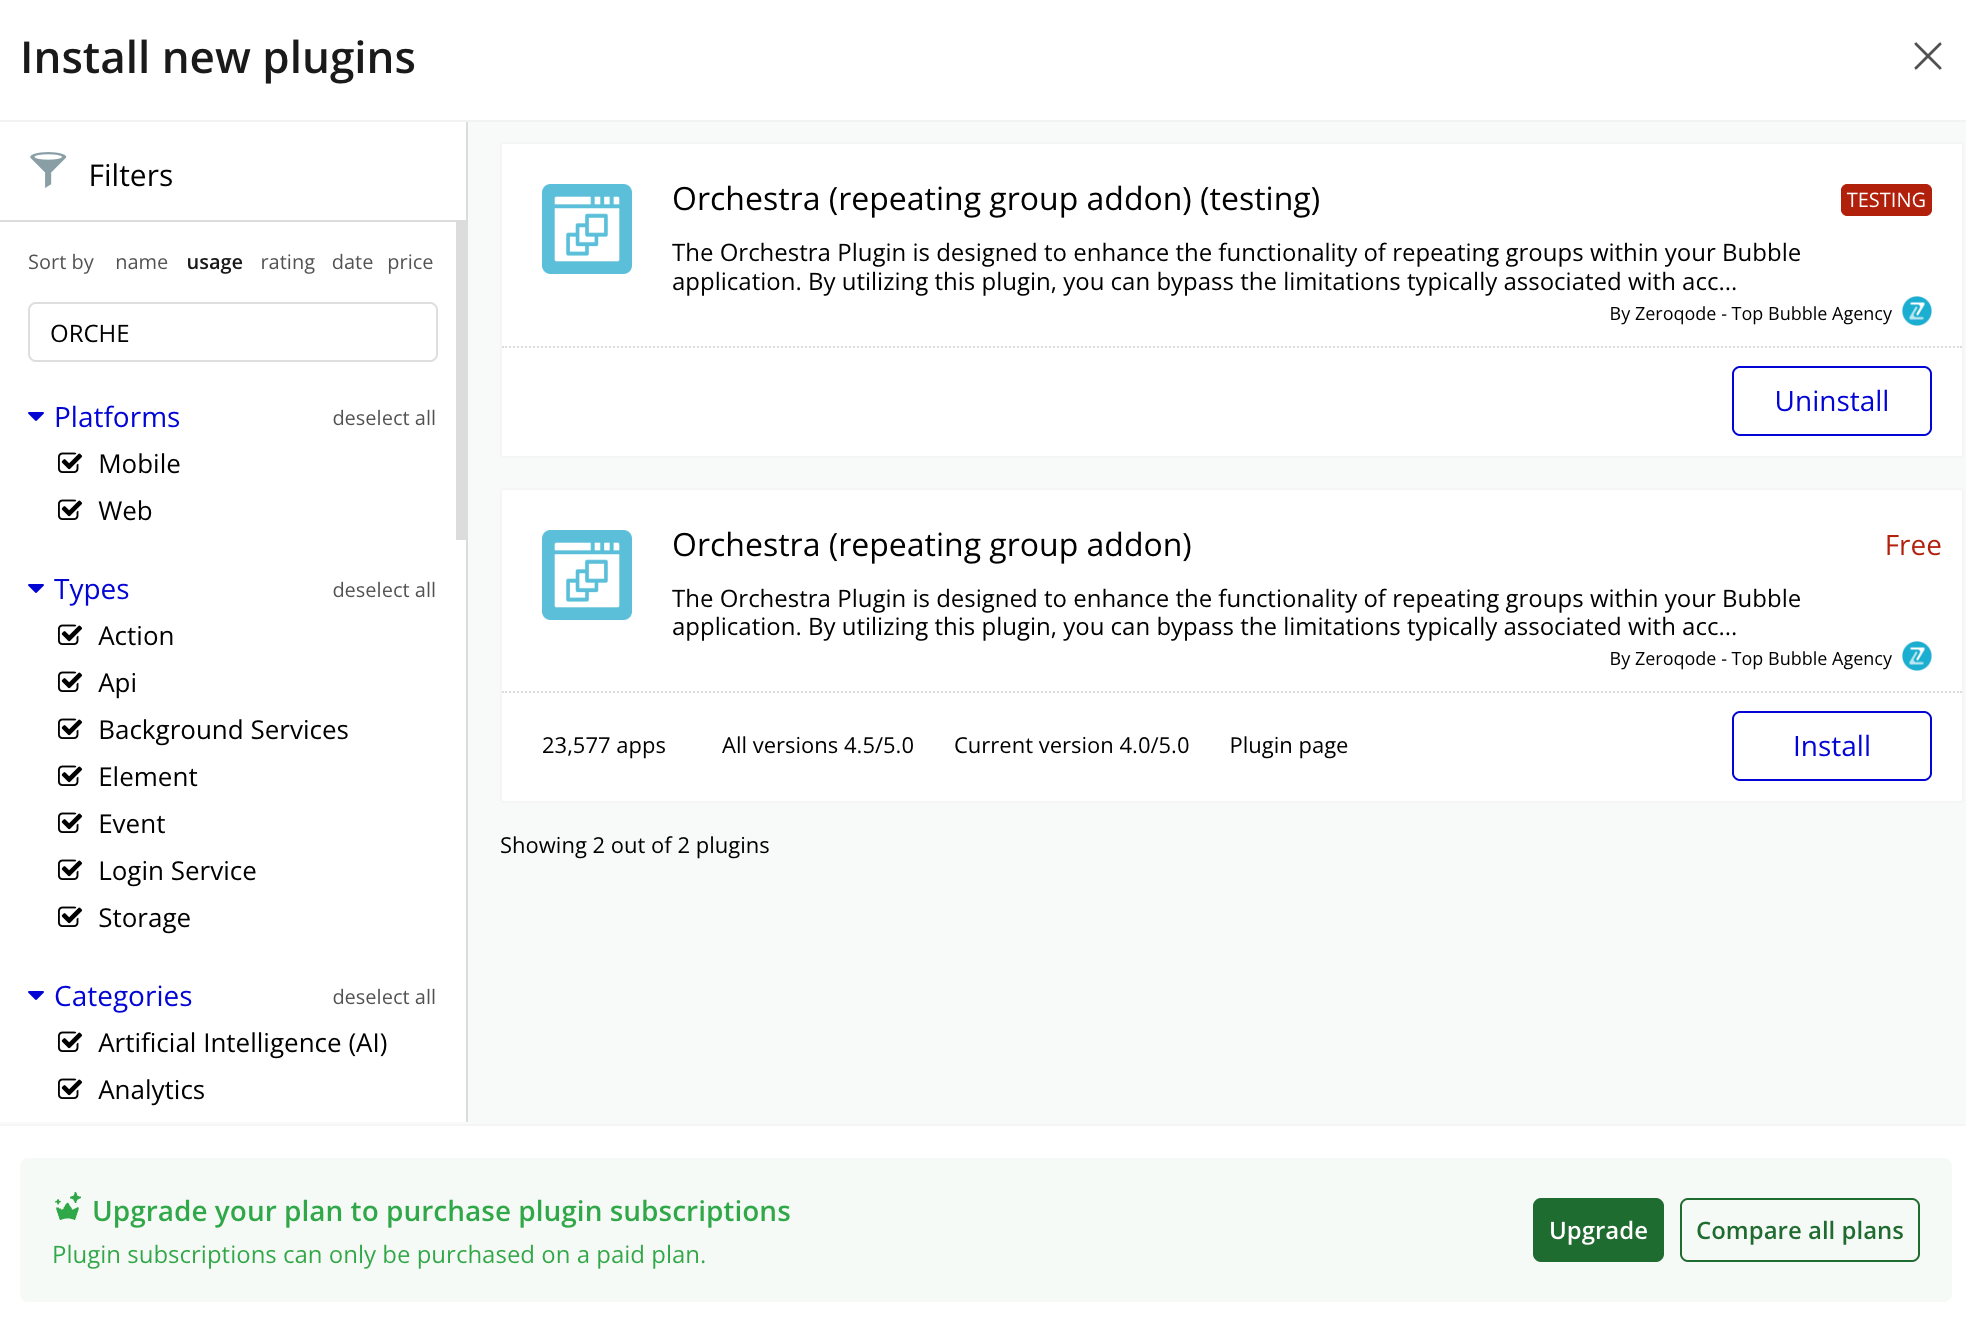Collapse the Categories filter section

click(36, 996)
